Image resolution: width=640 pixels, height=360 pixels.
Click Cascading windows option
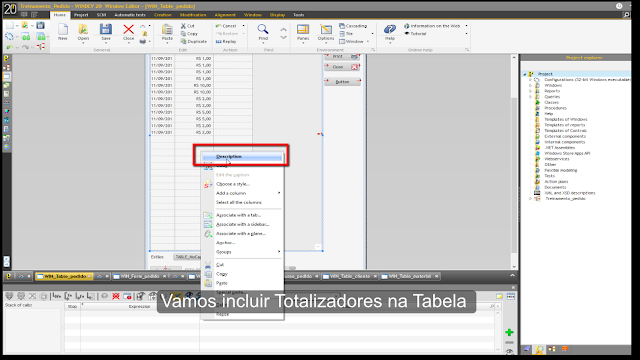click(x=353, y=26)
